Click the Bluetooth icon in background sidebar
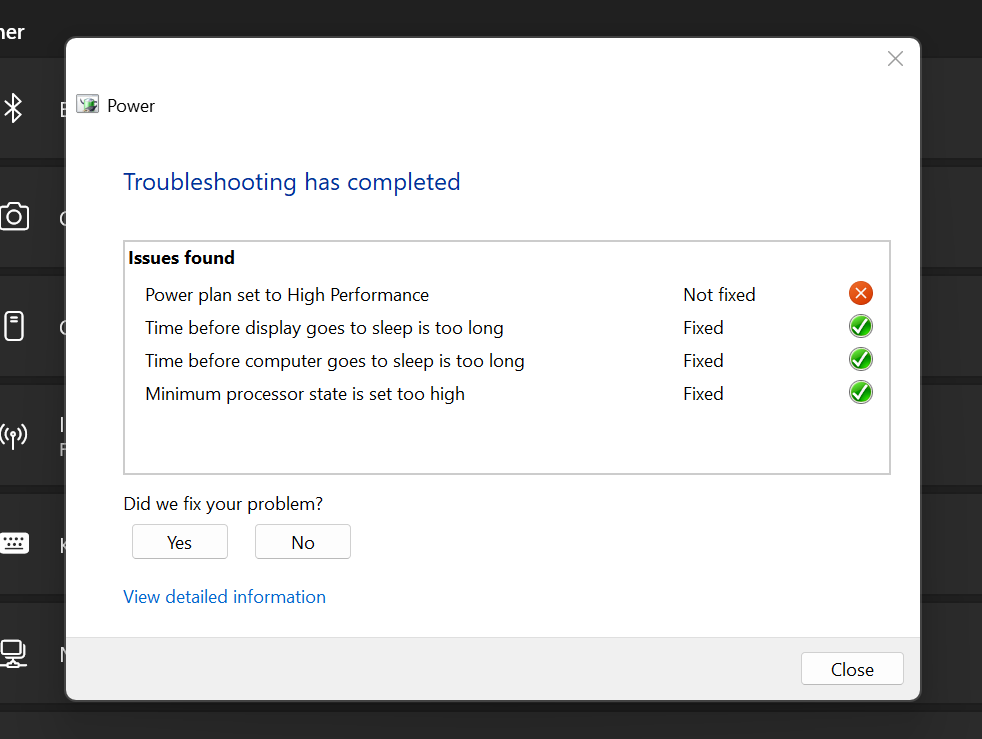 tap(13, 108)
